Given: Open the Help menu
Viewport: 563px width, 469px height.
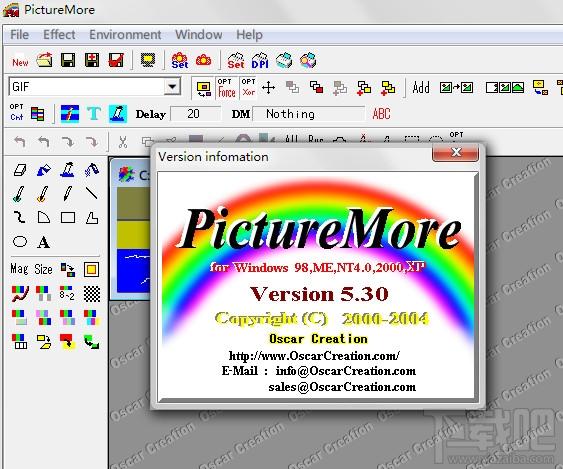Looking at the screenshot, I should [x=249, y=35].
